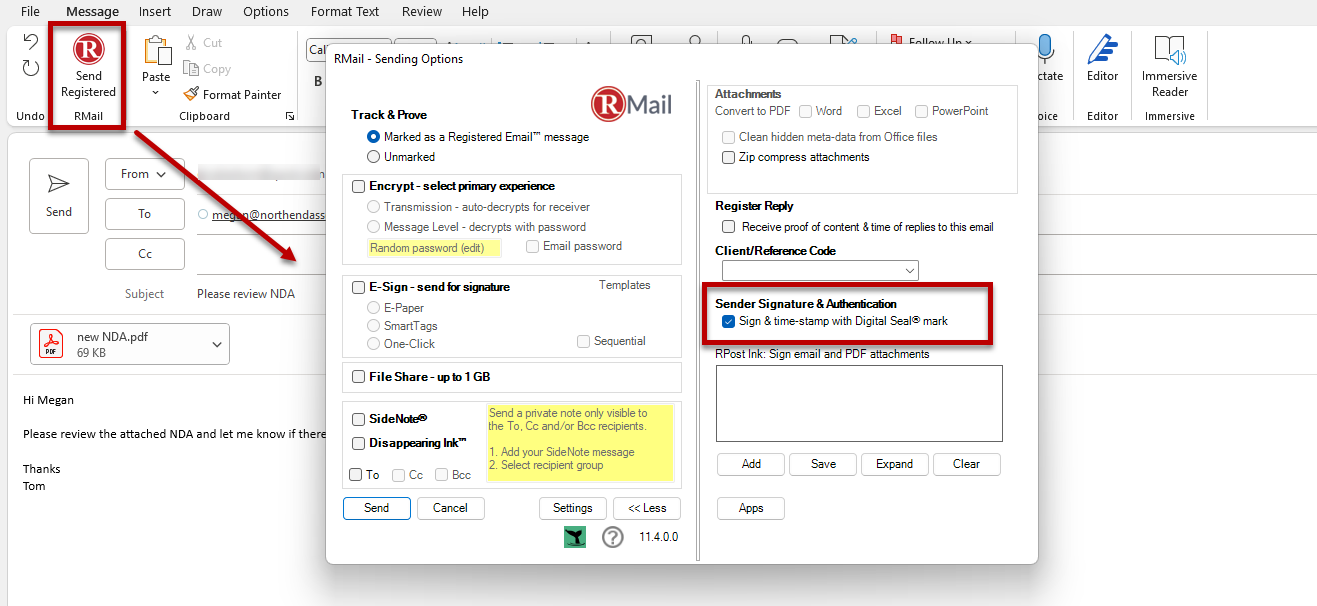This screenshot has width=1317, height=606.
Task: Enable the Encrypt checkbox
Action: click(359, 186)
